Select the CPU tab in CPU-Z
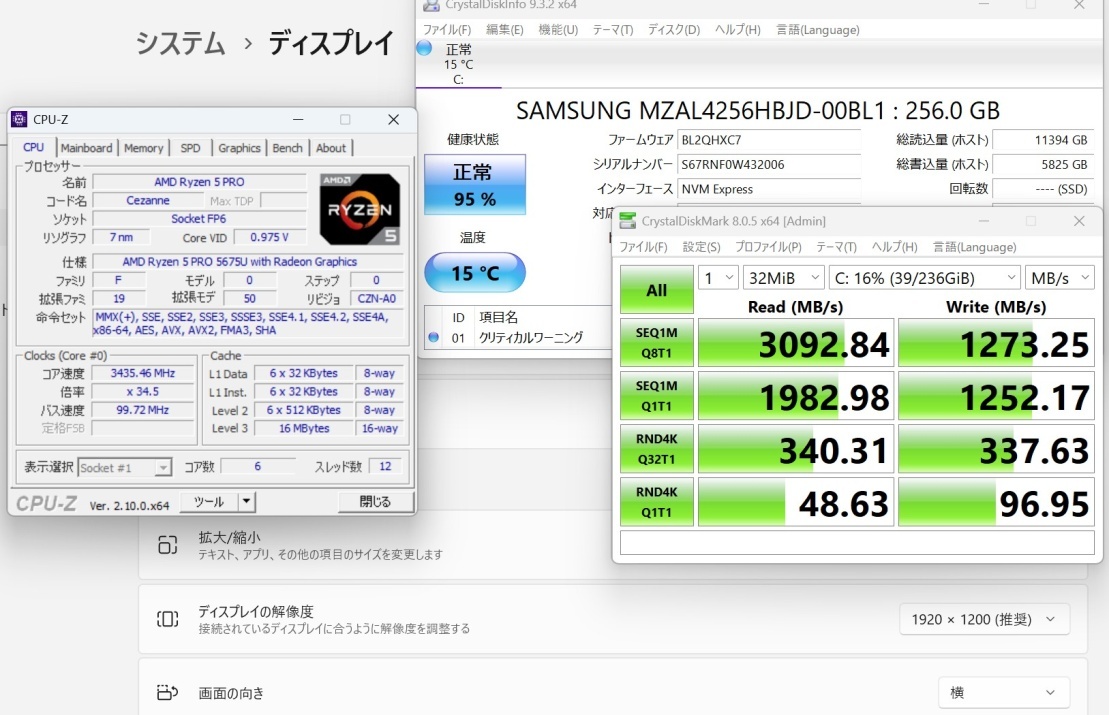Image resolution: width=1109 pixels, height=715 pixels. tap(33, 147)
